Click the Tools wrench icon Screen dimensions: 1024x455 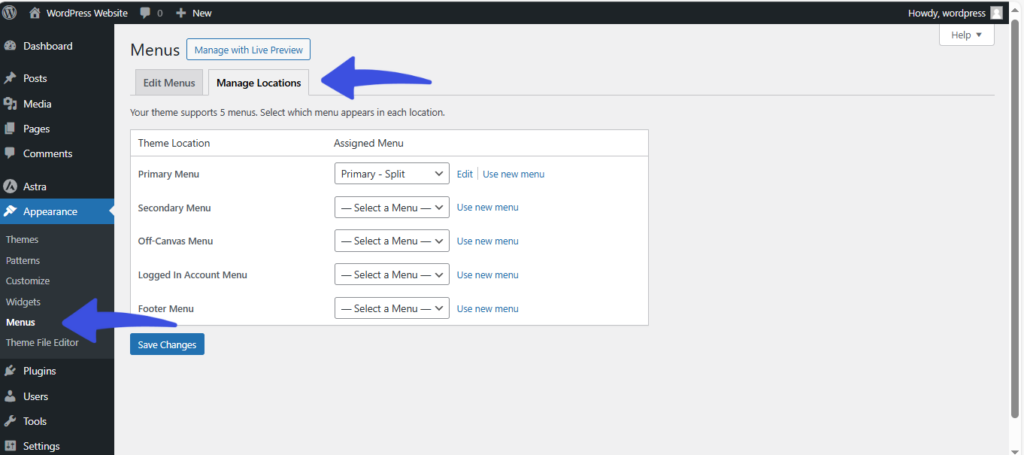tap(10, 421)
